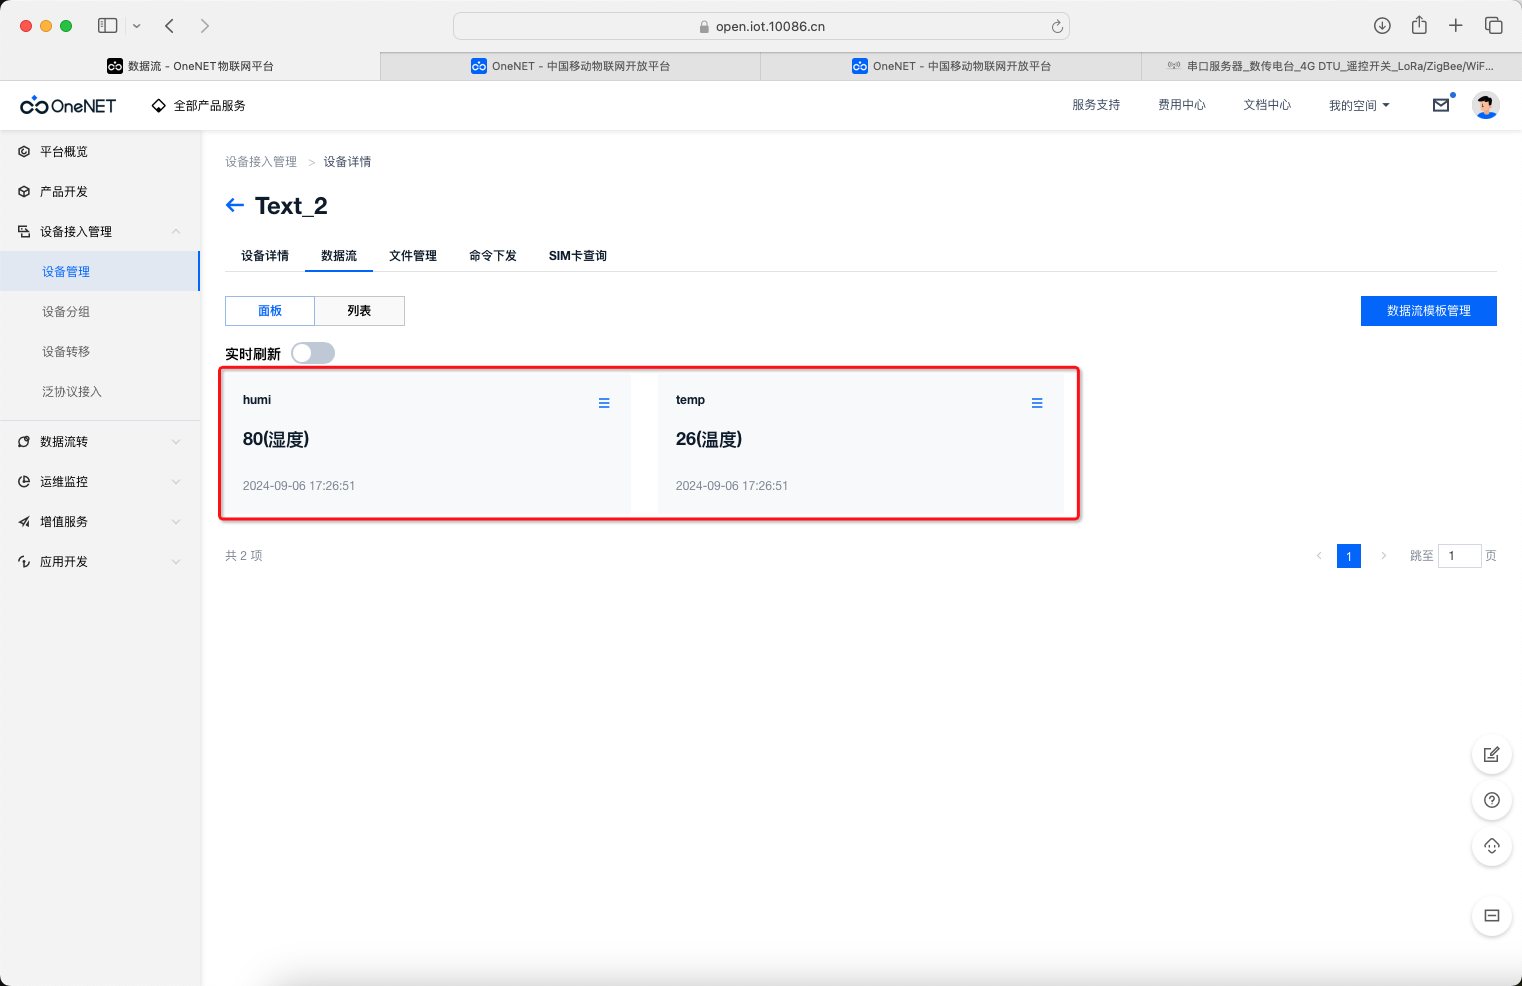Open the 我的空间 dropdown
Screen dimensions: 1522x986
tap(1358, 105)
